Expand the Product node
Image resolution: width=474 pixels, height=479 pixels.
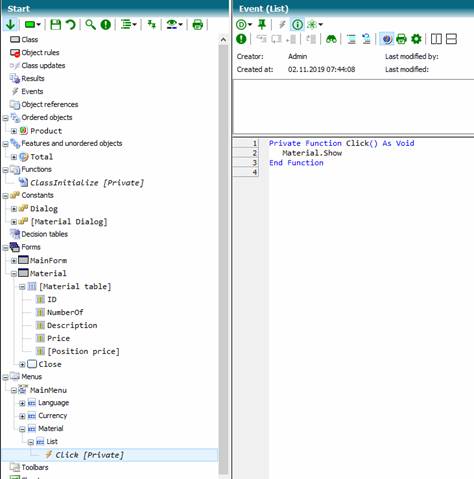click(x=14, y=131)
